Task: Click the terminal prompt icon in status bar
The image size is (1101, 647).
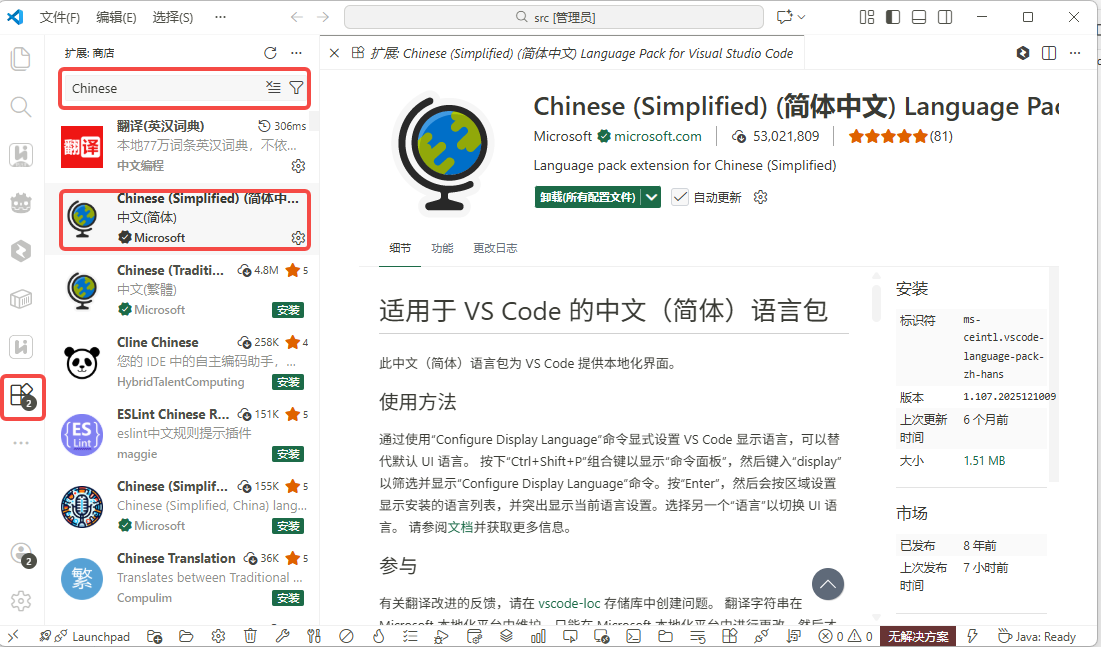Action: [x=633, y=636]
